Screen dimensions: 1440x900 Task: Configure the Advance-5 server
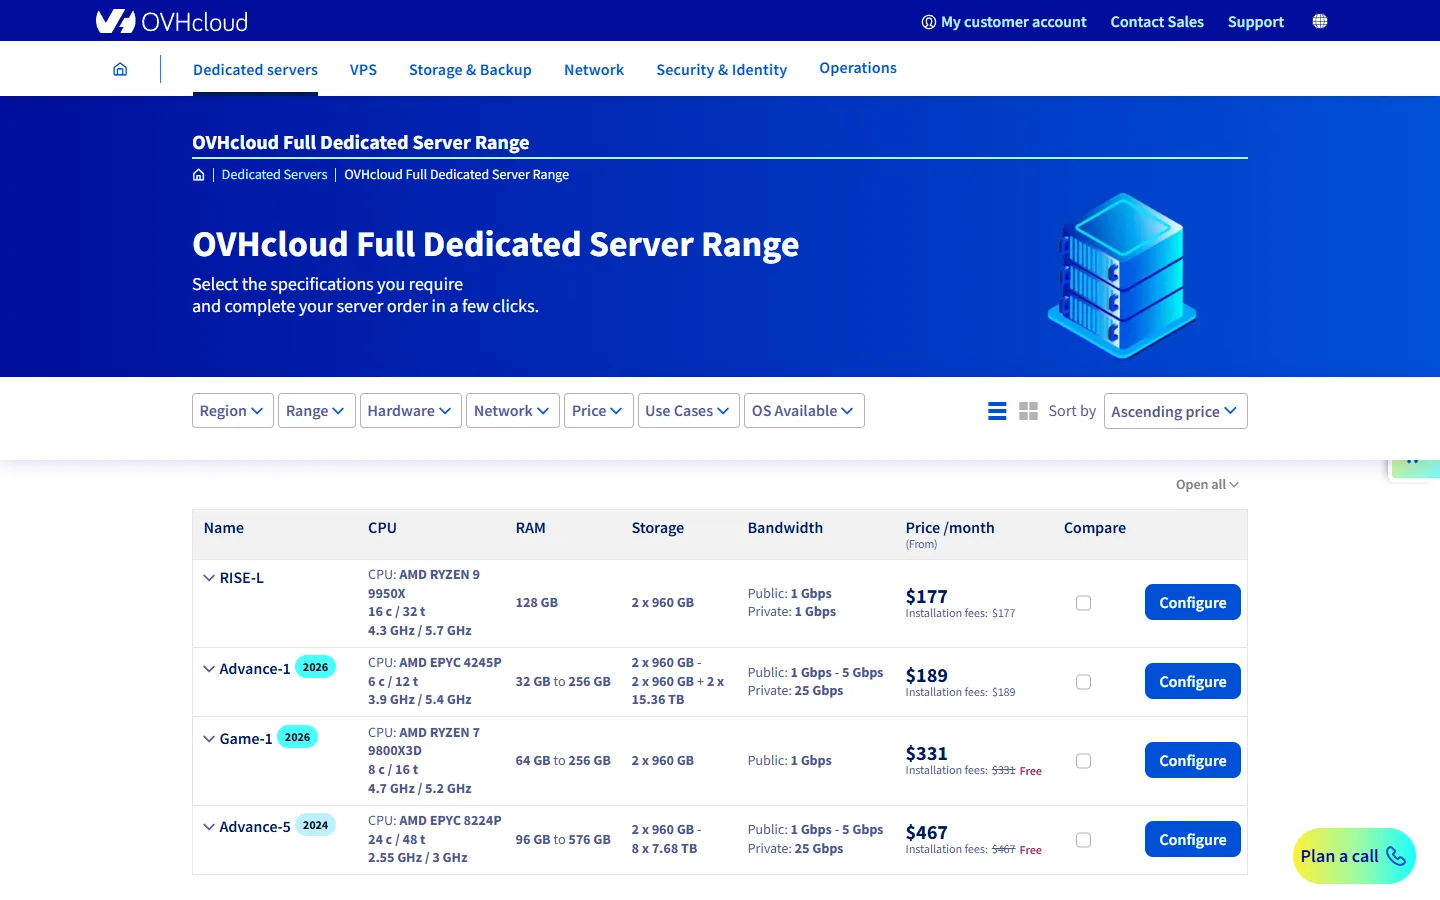click(x=1193, y=839)
